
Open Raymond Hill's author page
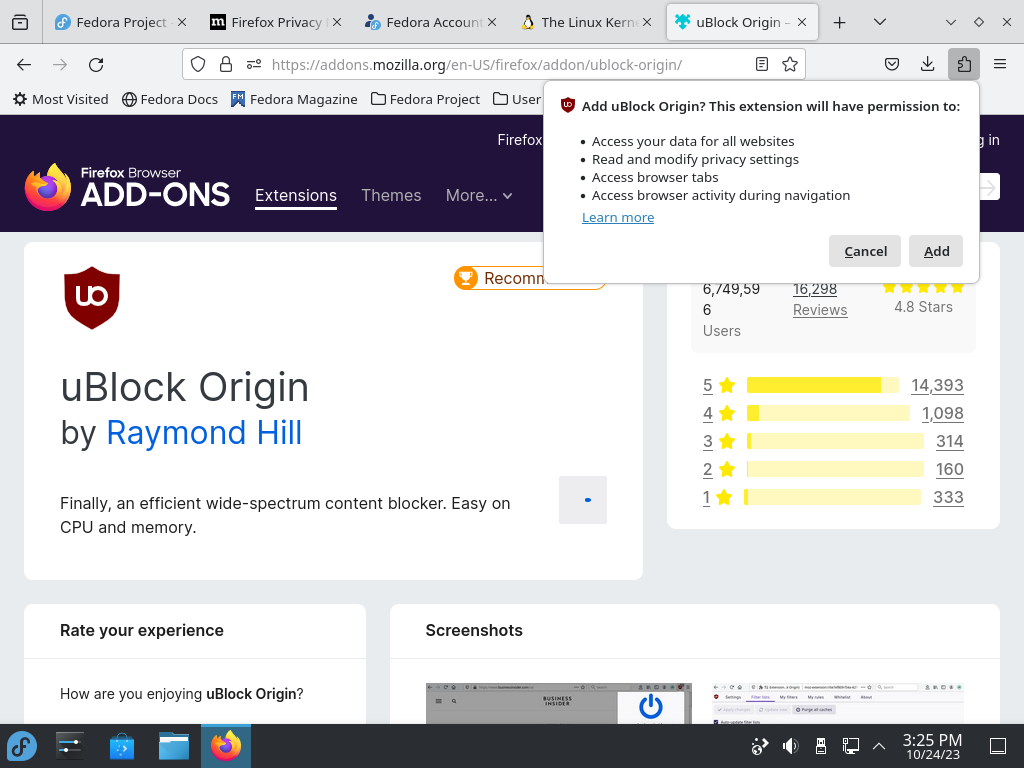(x=204, y=432)
